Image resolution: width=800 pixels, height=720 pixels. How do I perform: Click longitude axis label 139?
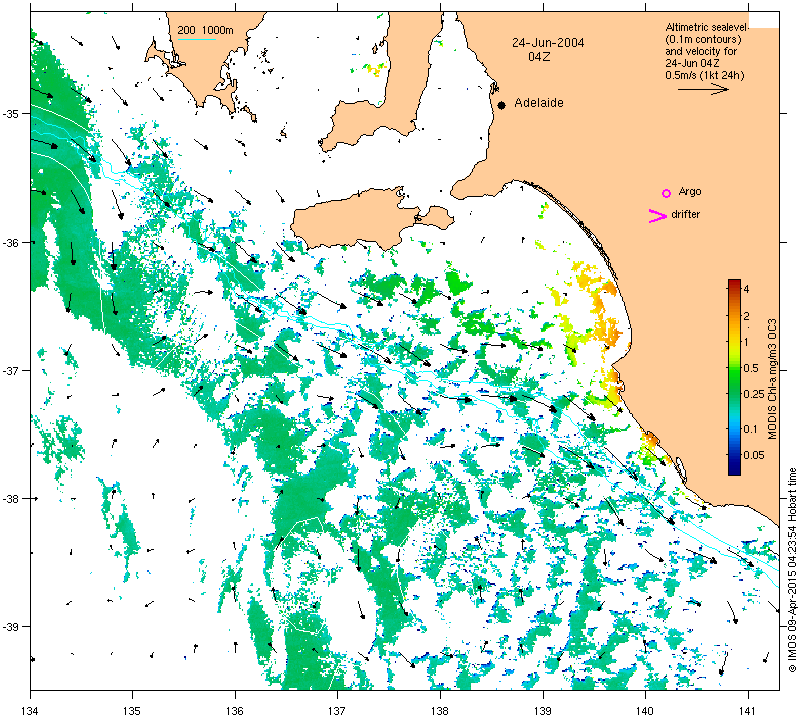[543, 710]
